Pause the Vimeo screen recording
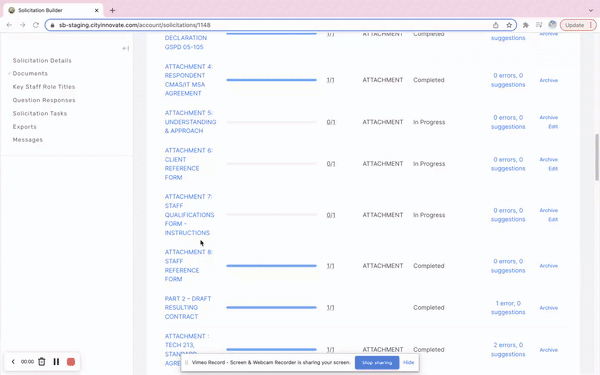Image resolution: width=600 pixels, height=375 pixels. pyautogui.click(x=56, y=362)
